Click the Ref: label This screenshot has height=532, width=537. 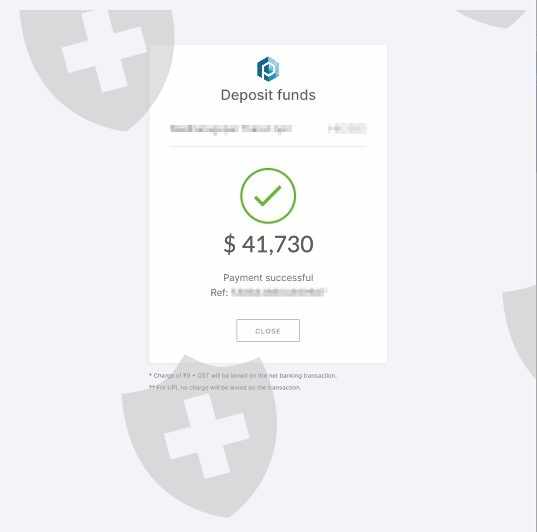[219, 293]
